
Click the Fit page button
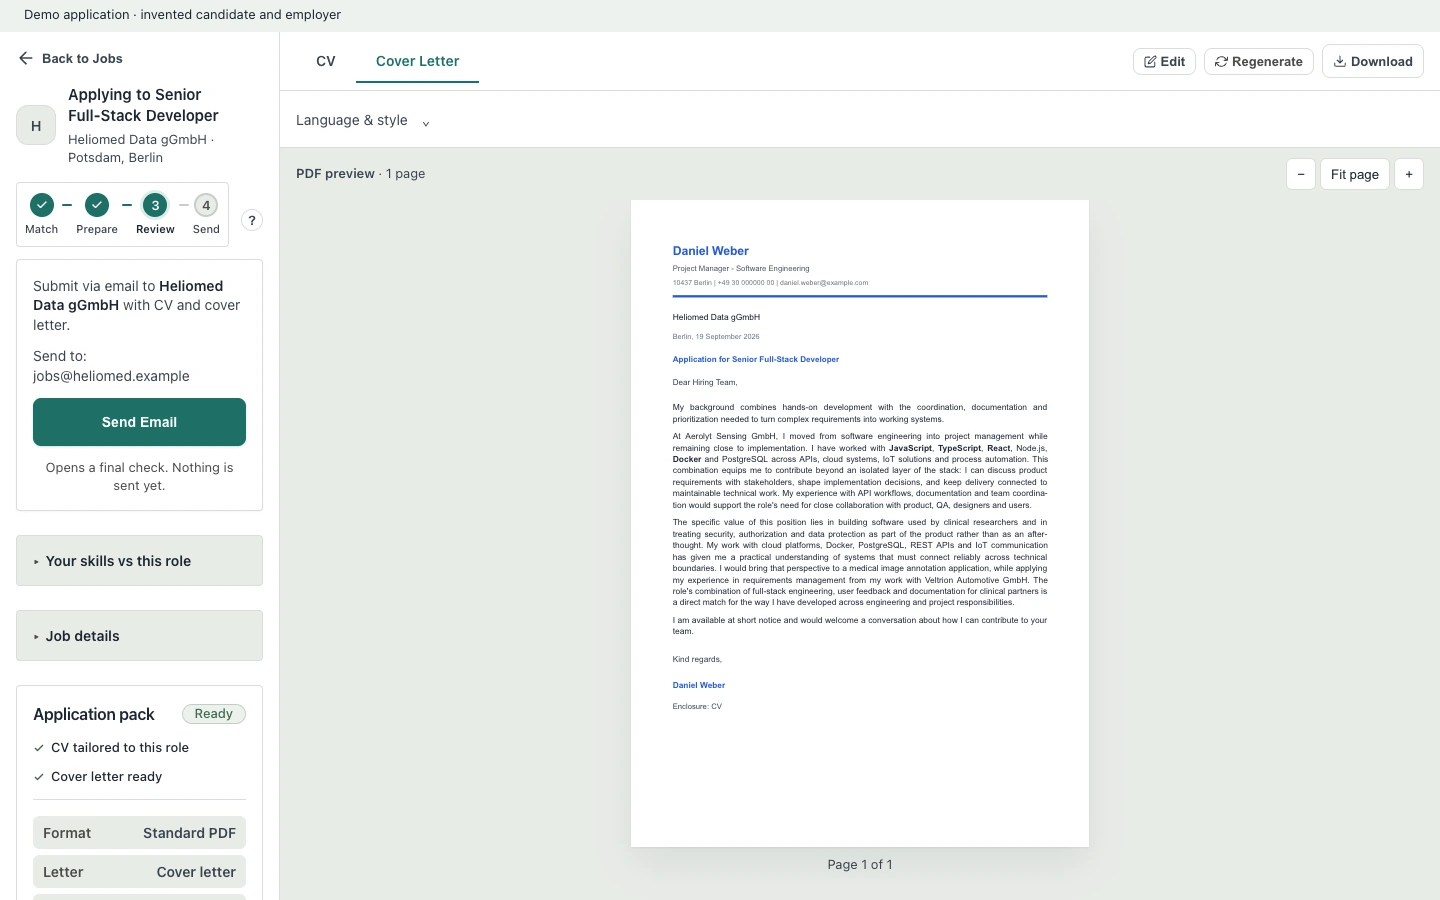click(x=1354, y=174)
